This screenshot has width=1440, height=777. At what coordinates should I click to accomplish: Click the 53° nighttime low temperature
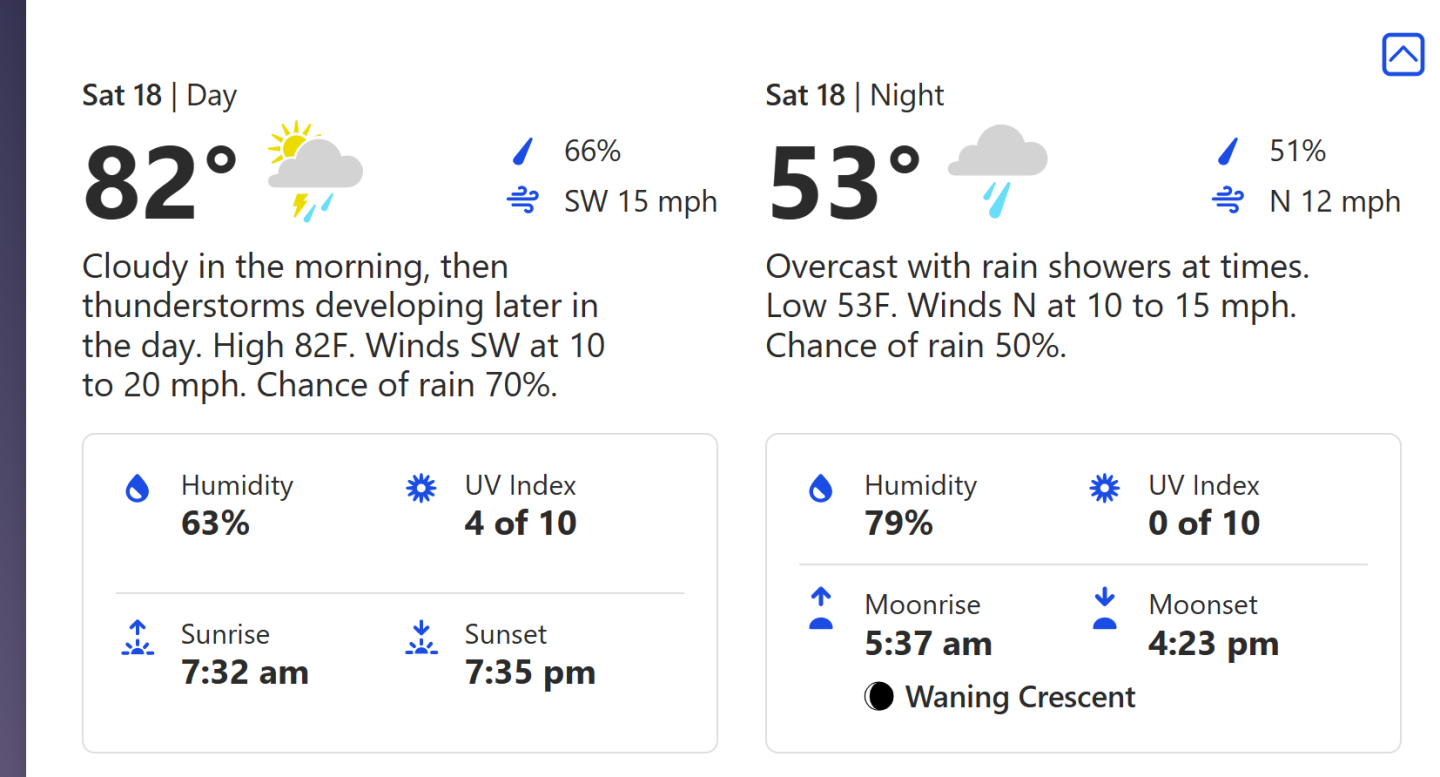845,183
